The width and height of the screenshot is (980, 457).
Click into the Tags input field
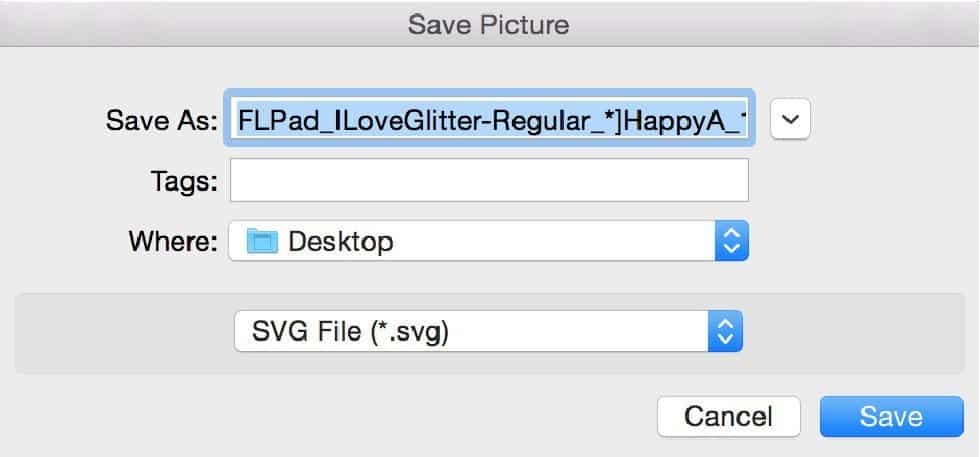coord(489,180)
